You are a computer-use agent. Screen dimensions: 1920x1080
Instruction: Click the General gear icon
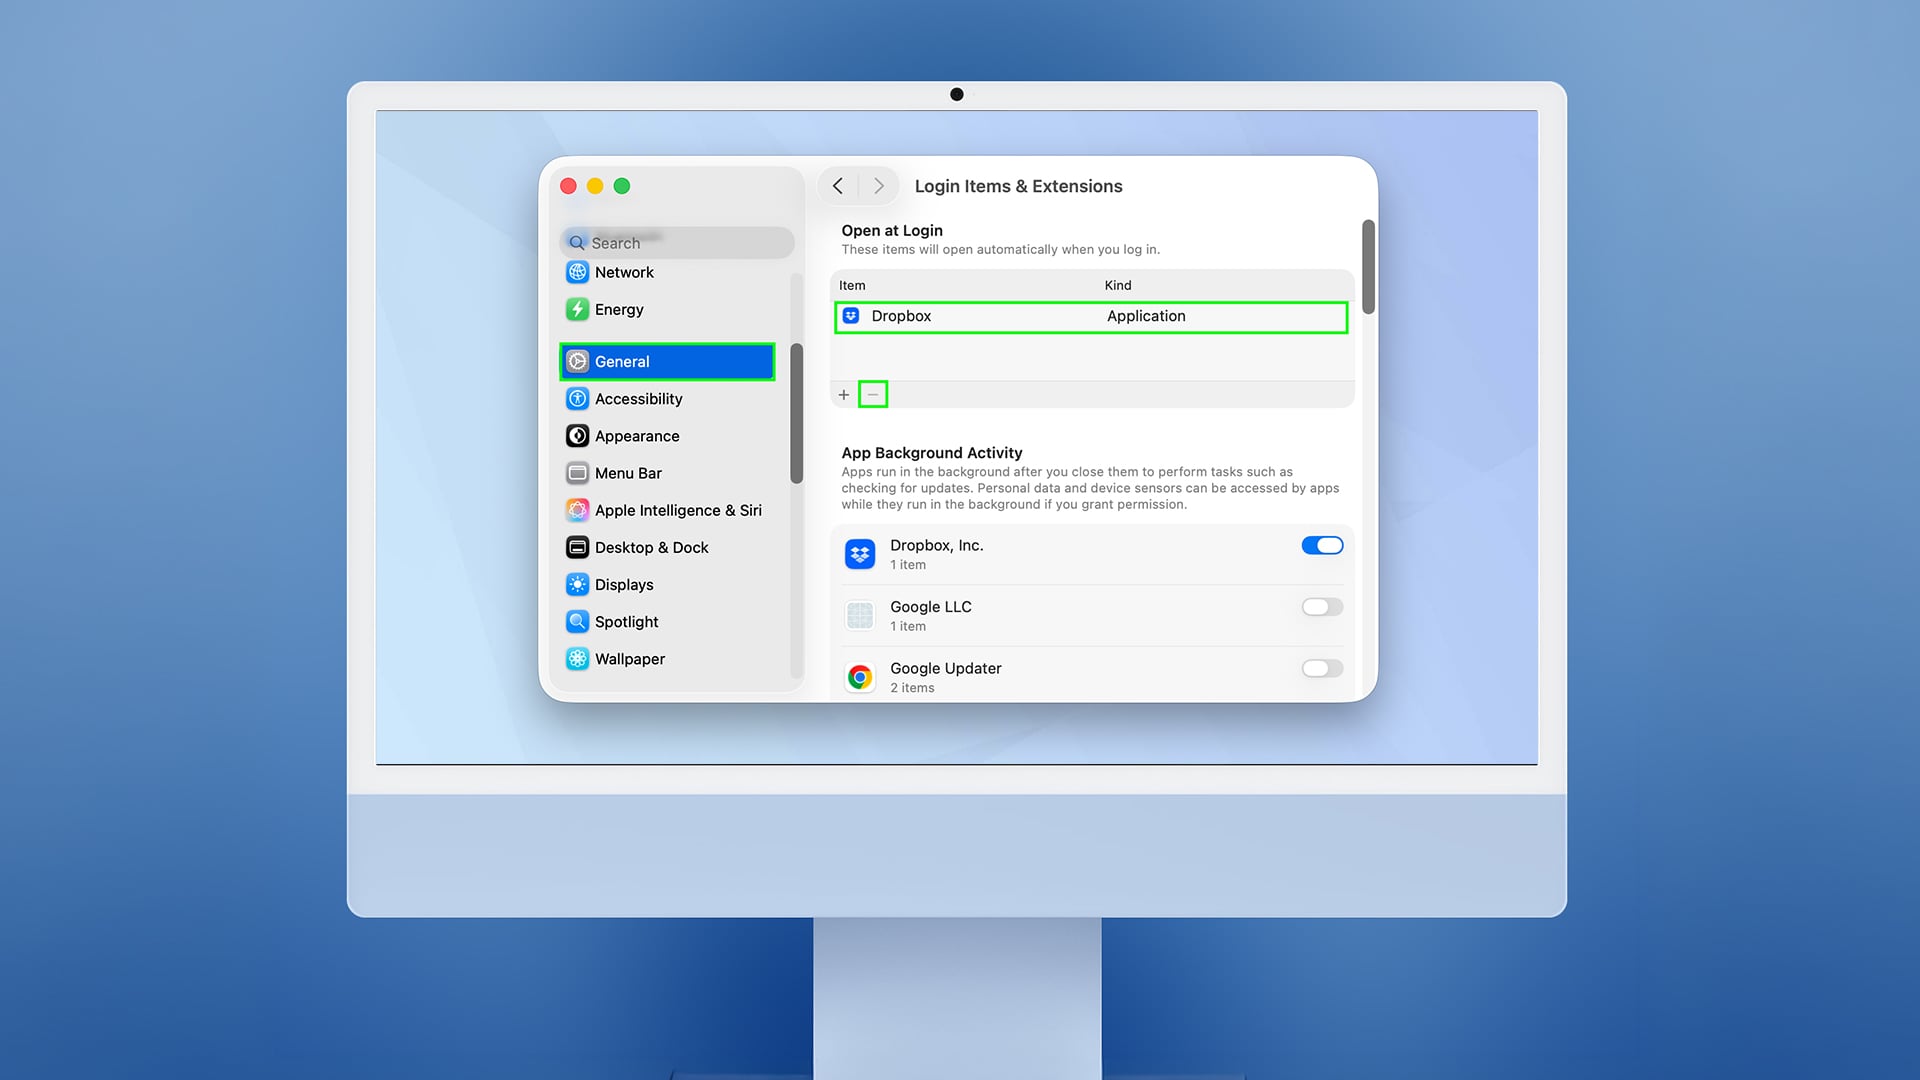coord(577,361)
